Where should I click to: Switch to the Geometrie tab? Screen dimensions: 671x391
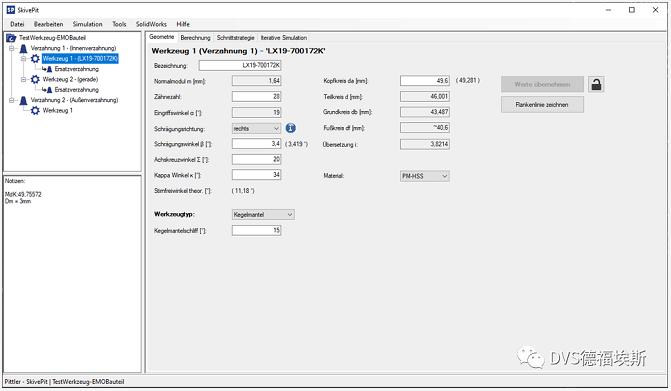(161, 37)
